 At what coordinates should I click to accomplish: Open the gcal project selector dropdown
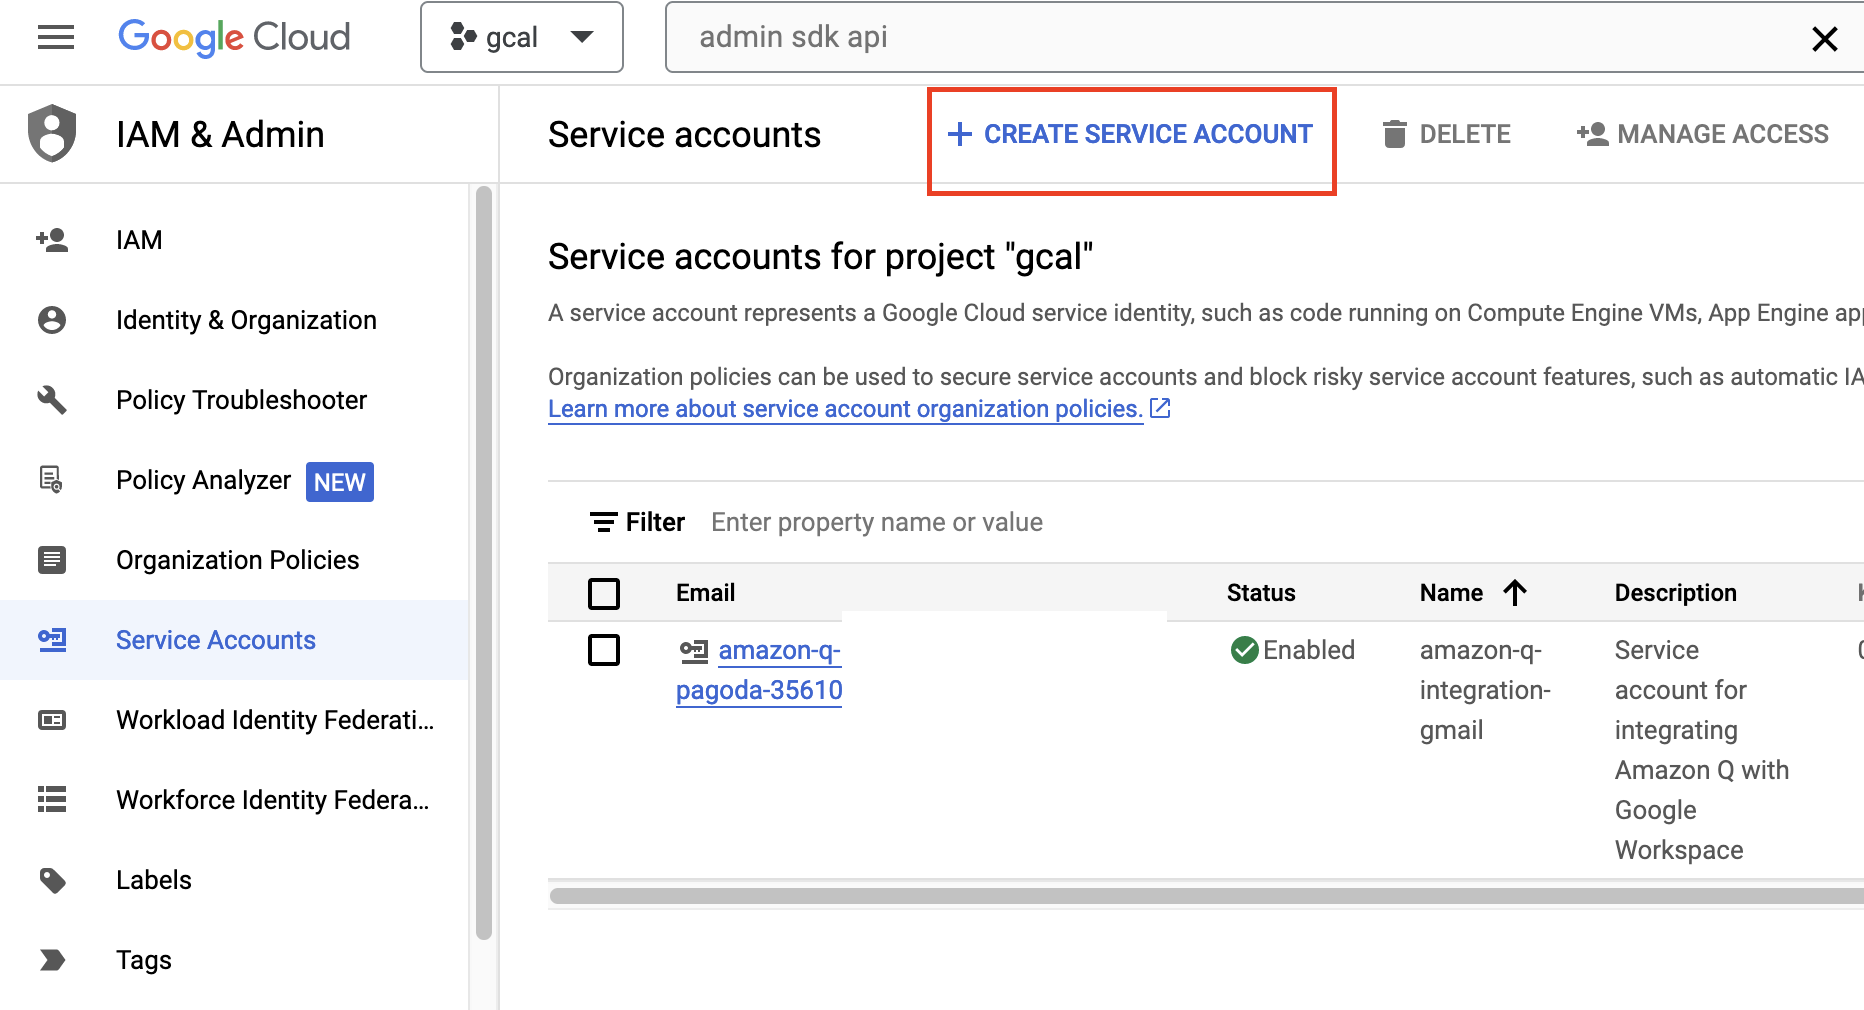tap(522, 38)
